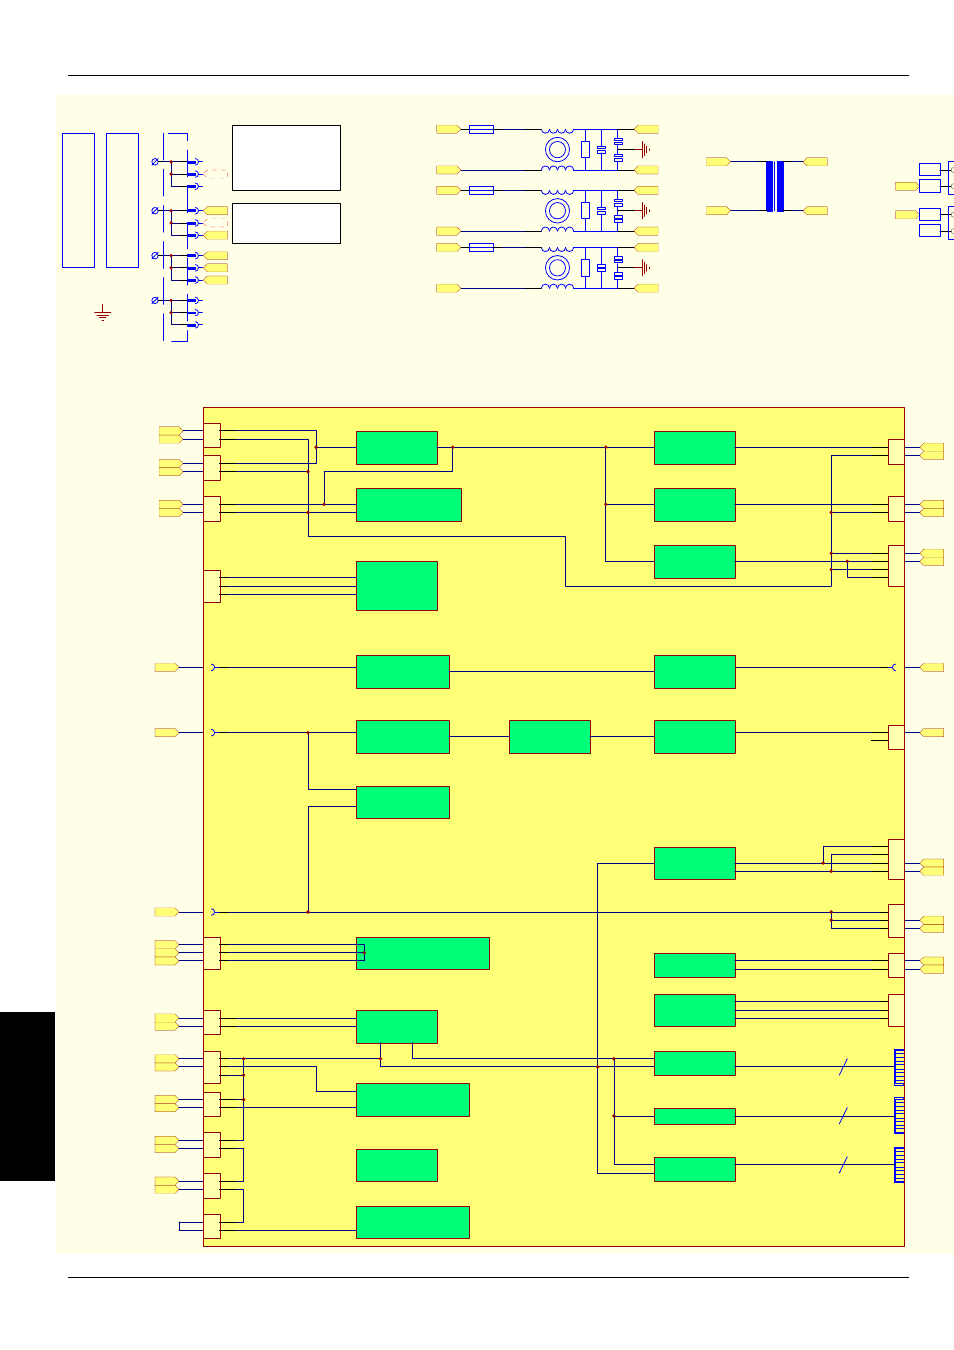The height and width of the screenshot is (1350, 954).
Task: Click the standalone red ground symbol at left
Action: [102, 313]
